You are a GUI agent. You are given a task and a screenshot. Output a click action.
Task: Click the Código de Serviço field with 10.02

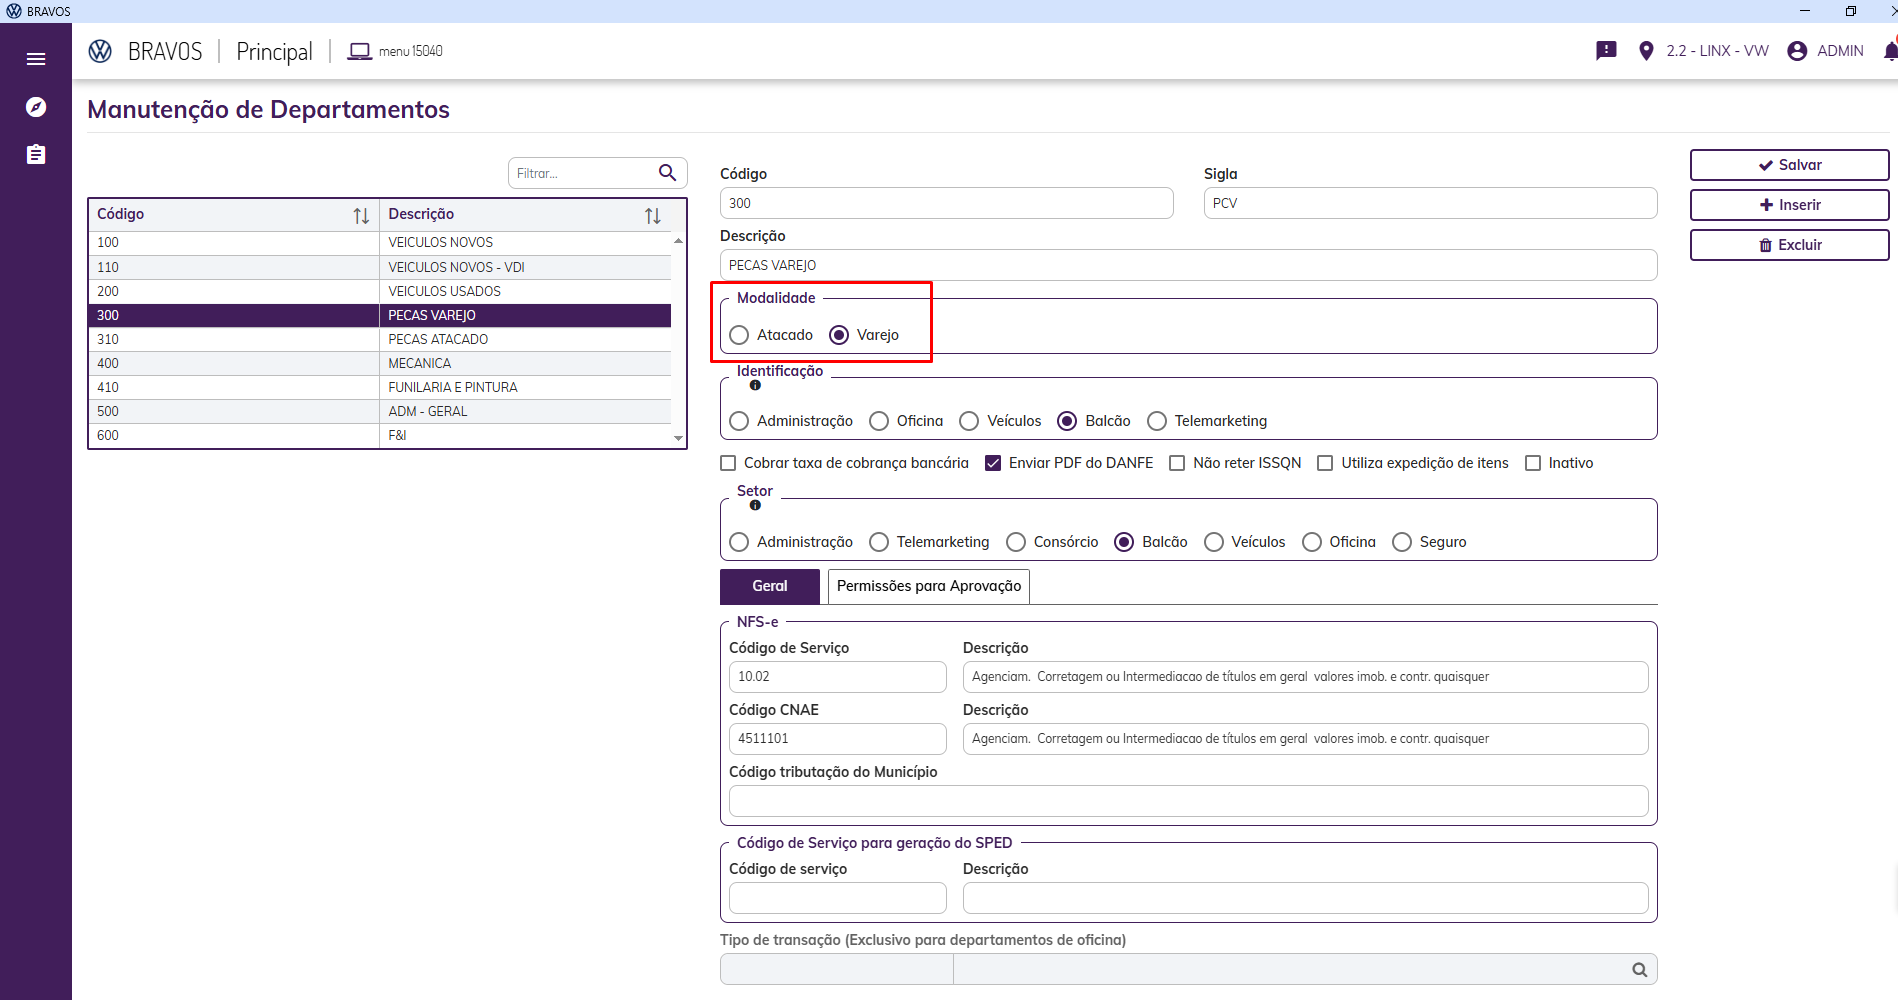(837, 677)
